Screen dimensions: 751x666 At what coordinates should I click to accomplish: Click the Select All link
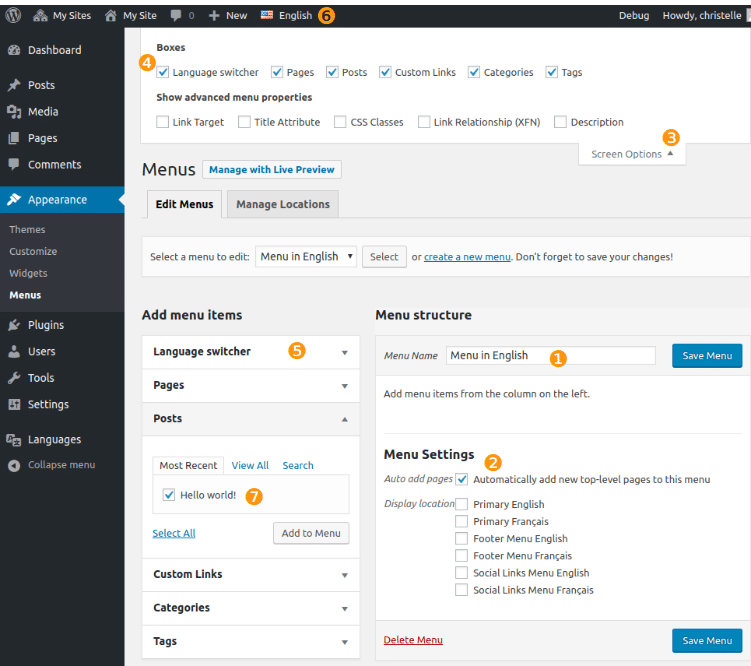pos(174,533)
